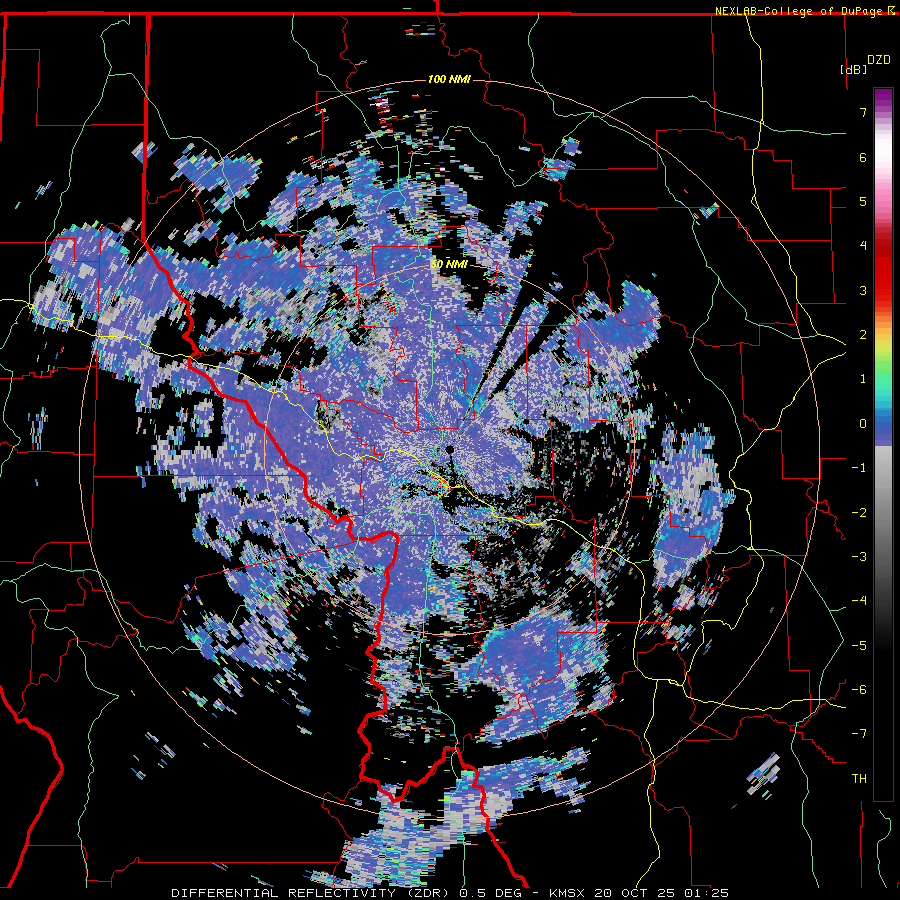Click the -7 value on the scale
Screen dimensions: 900x900
click(x=859, y=734)
